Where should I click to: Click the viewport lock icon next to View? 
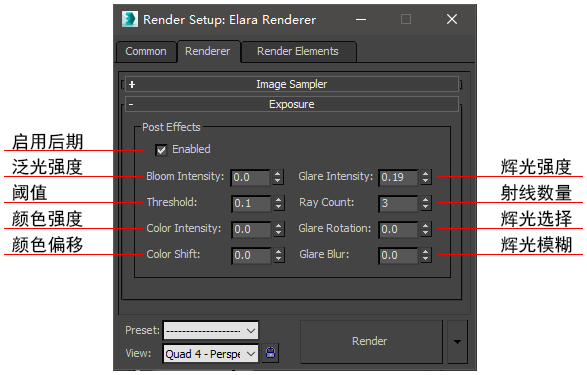point(271,353)
